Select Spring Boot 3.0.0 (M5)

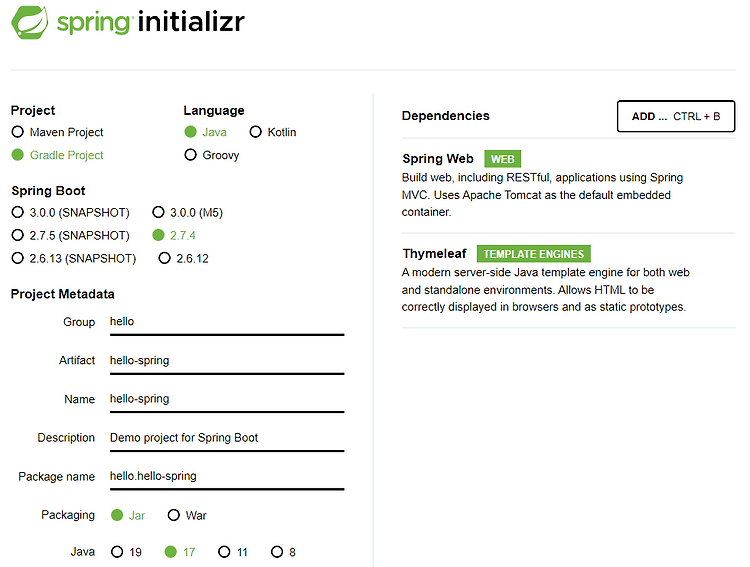(x=158, y=212)
